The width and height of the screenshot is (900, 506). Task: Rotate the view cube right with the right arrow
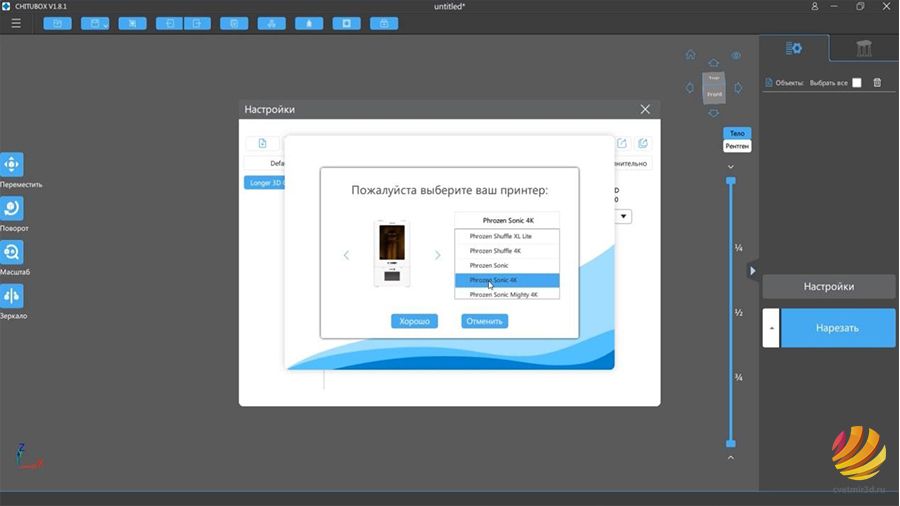click(x=738, y=88)
